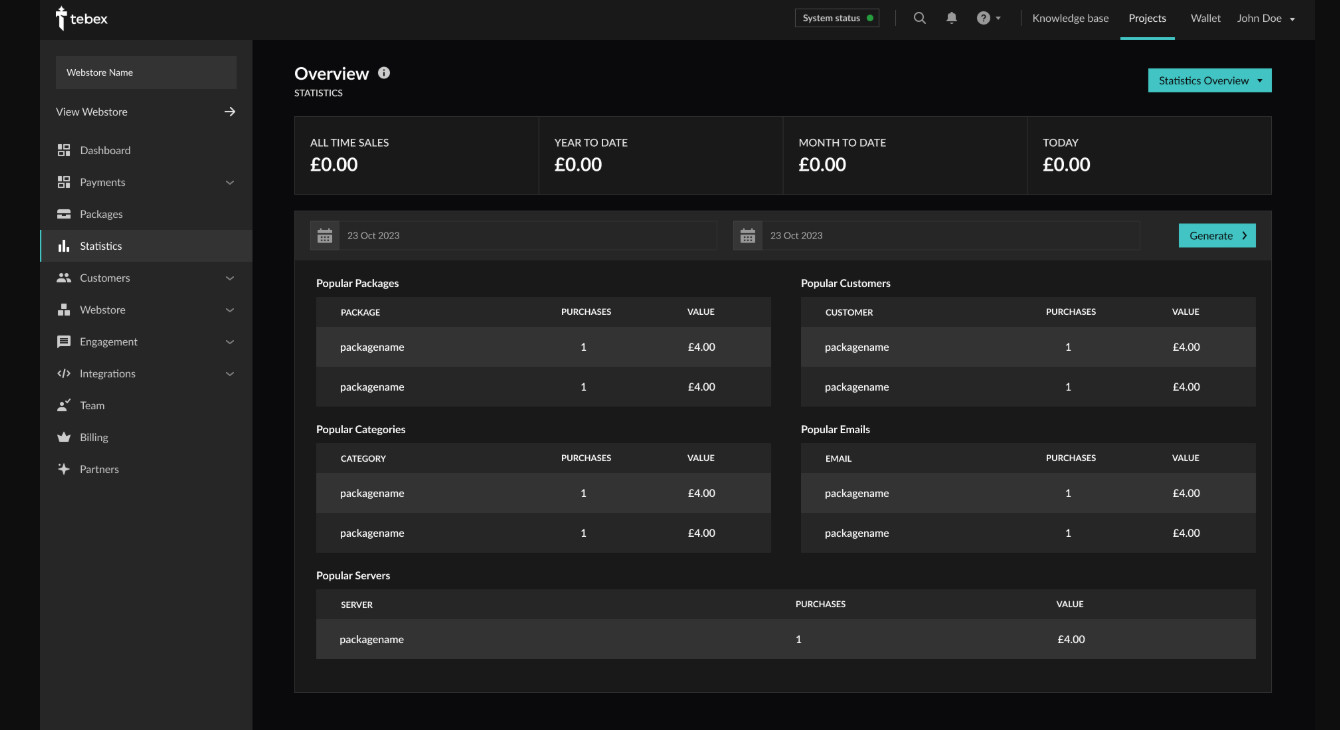Screen dimensions: 1340x730
Task: Click the end date calendar icon
Action: [x=747, y=236]
